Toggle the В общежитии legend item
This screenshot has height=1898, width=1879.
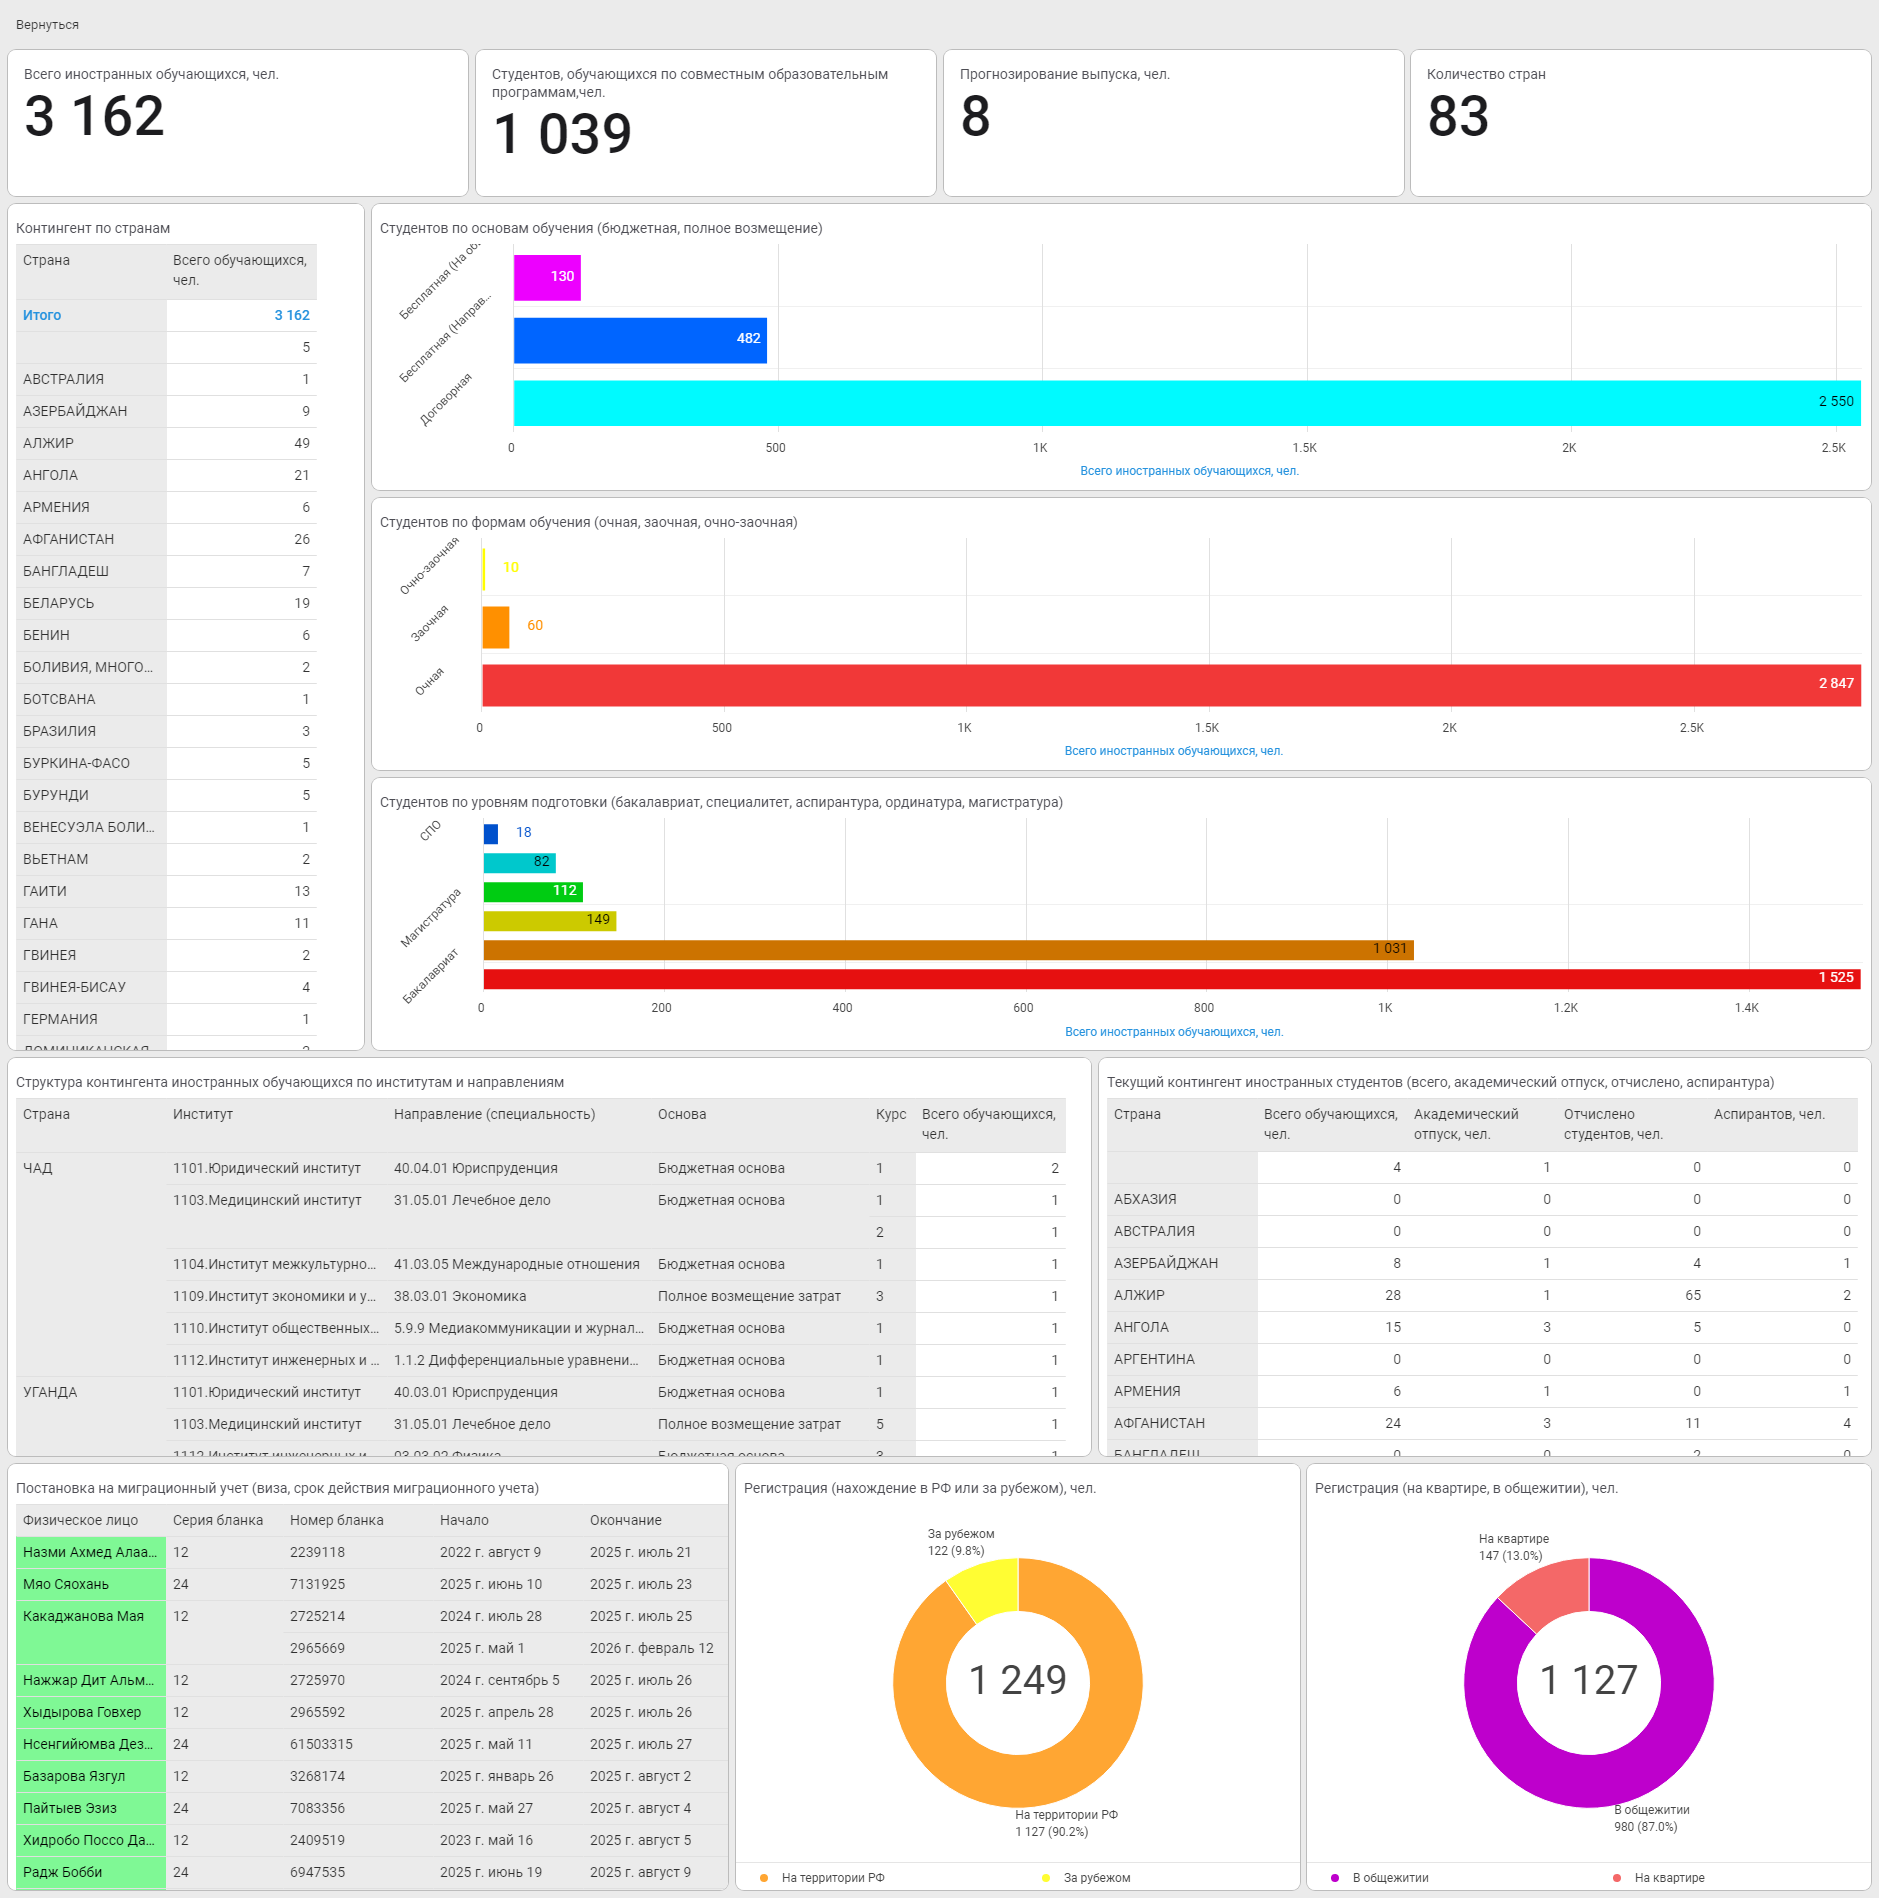pyautogui.click(x=1389, y=1878)
